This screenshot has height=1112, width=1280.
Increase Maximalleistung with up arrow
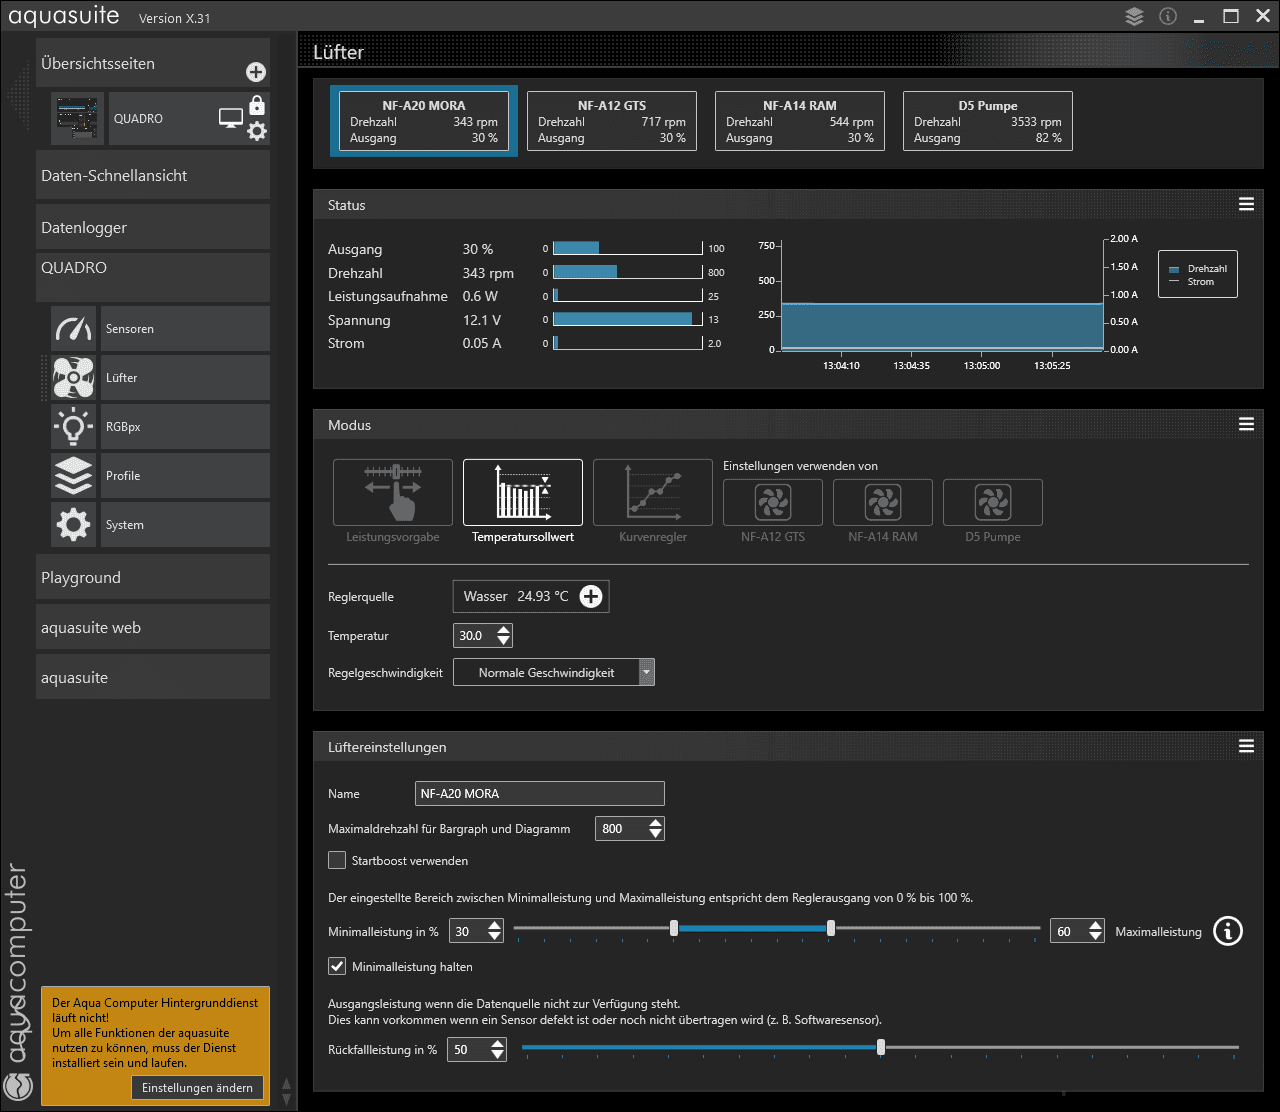tap(1096, 926)
